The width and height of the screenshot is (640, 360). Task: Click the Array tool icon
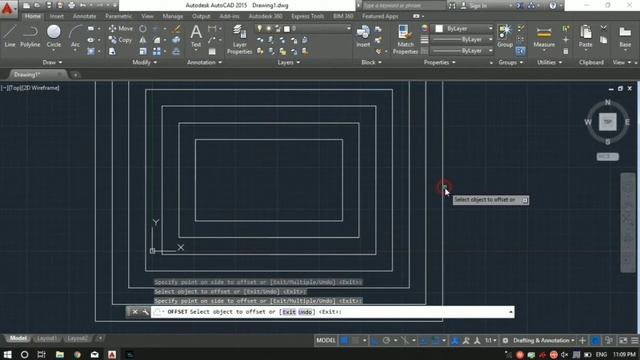point(157,51)
